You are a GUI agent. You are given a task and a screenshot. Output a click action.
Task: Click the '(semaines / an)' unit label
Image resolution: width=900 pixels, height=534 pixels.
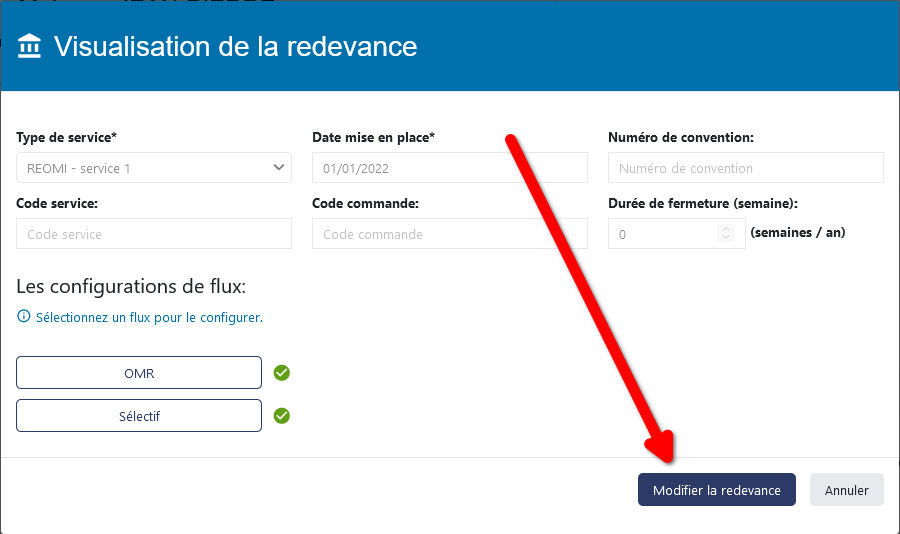tap(797, 233)
